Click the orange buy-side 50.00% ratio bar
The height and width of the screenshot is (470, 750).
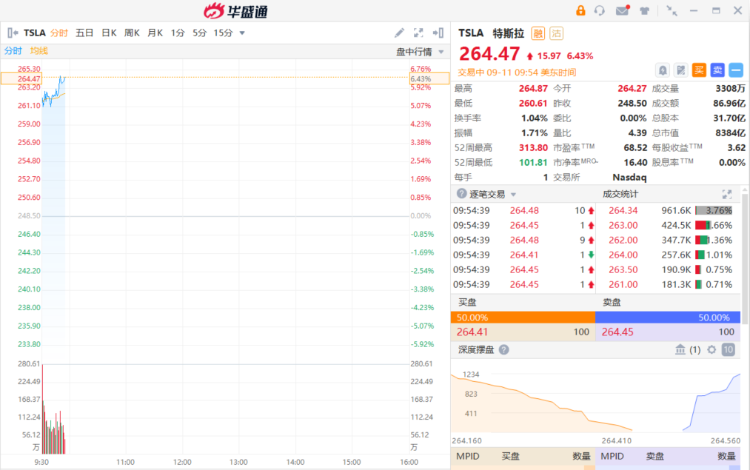point(523,316)
